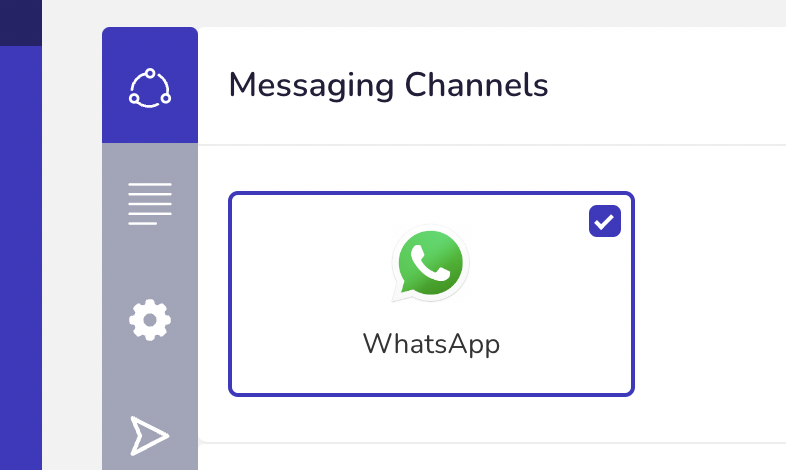Click the blank panel area right of the WhatsApp card

pos(710,294)
